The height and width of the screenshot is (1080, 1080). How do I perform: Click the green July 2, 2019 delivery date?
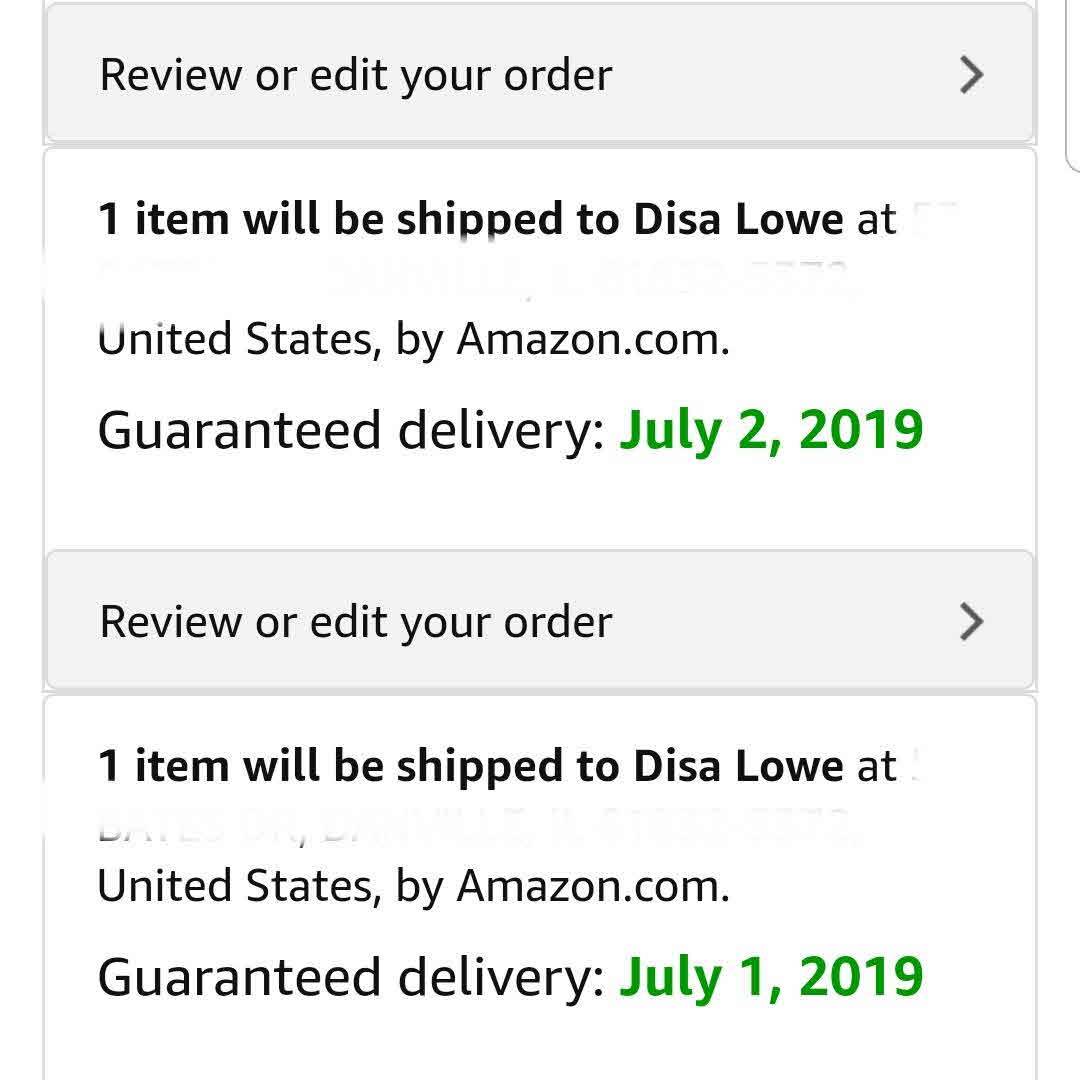pos(771,431)
